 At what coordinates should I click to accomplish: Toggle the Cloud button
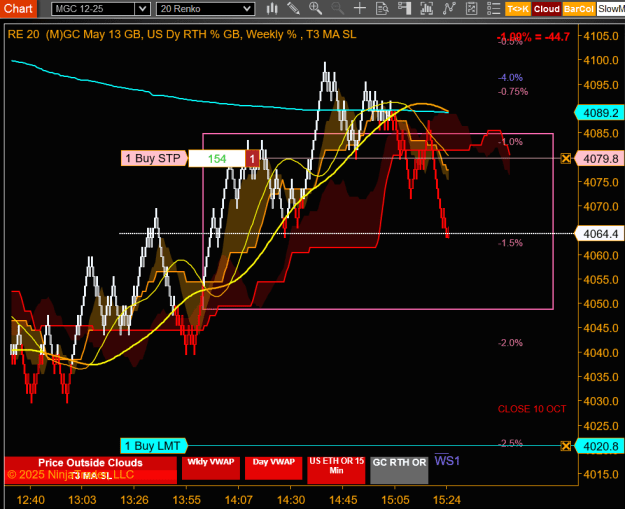(x=546, y=9)
